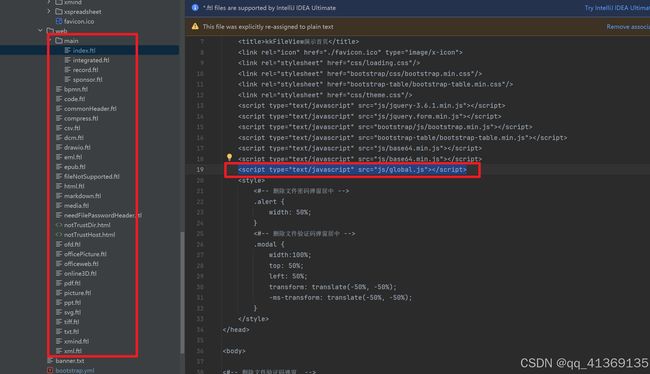Click the '.modal {' selector line

tap(269, 244)
